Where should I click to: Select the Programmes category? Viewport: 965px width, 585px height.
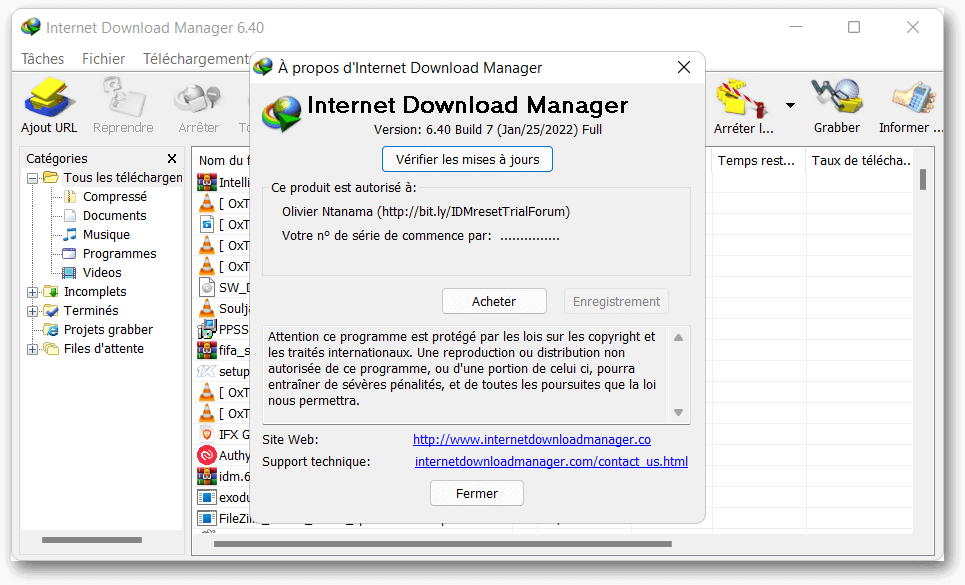pos(119,253)
